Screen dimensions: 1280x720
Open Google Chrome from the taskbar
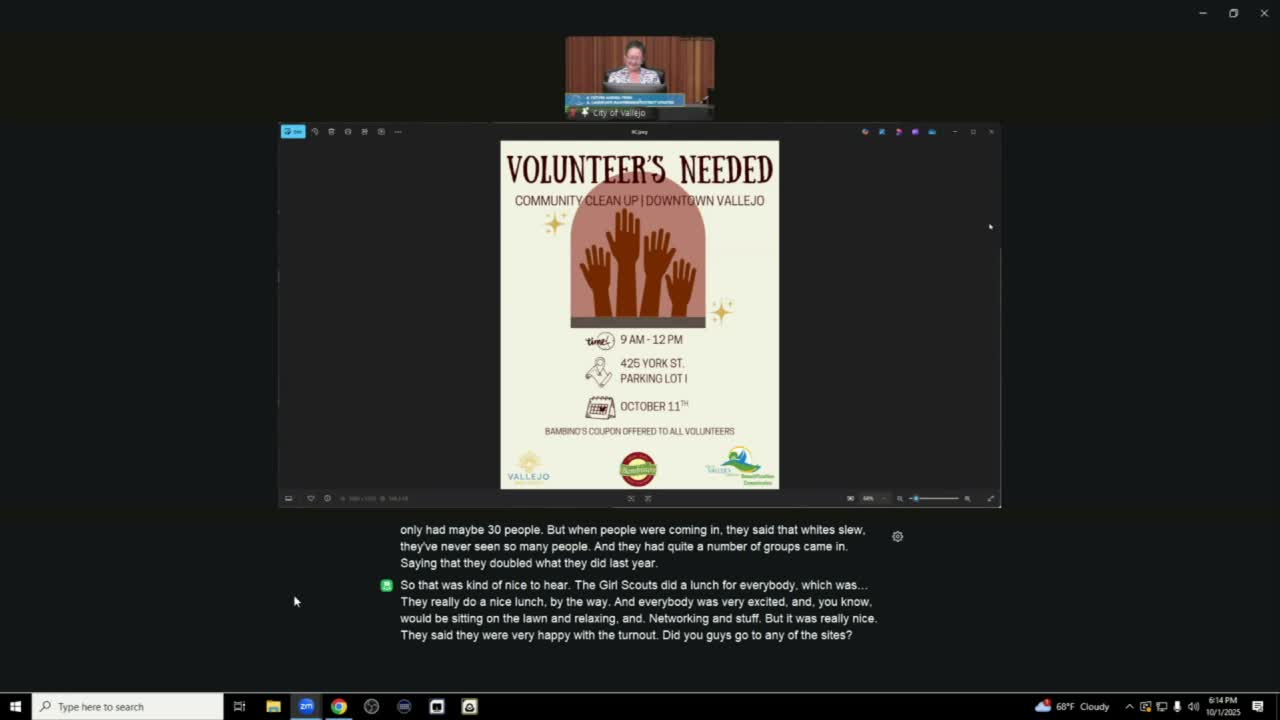pos(339,707)
